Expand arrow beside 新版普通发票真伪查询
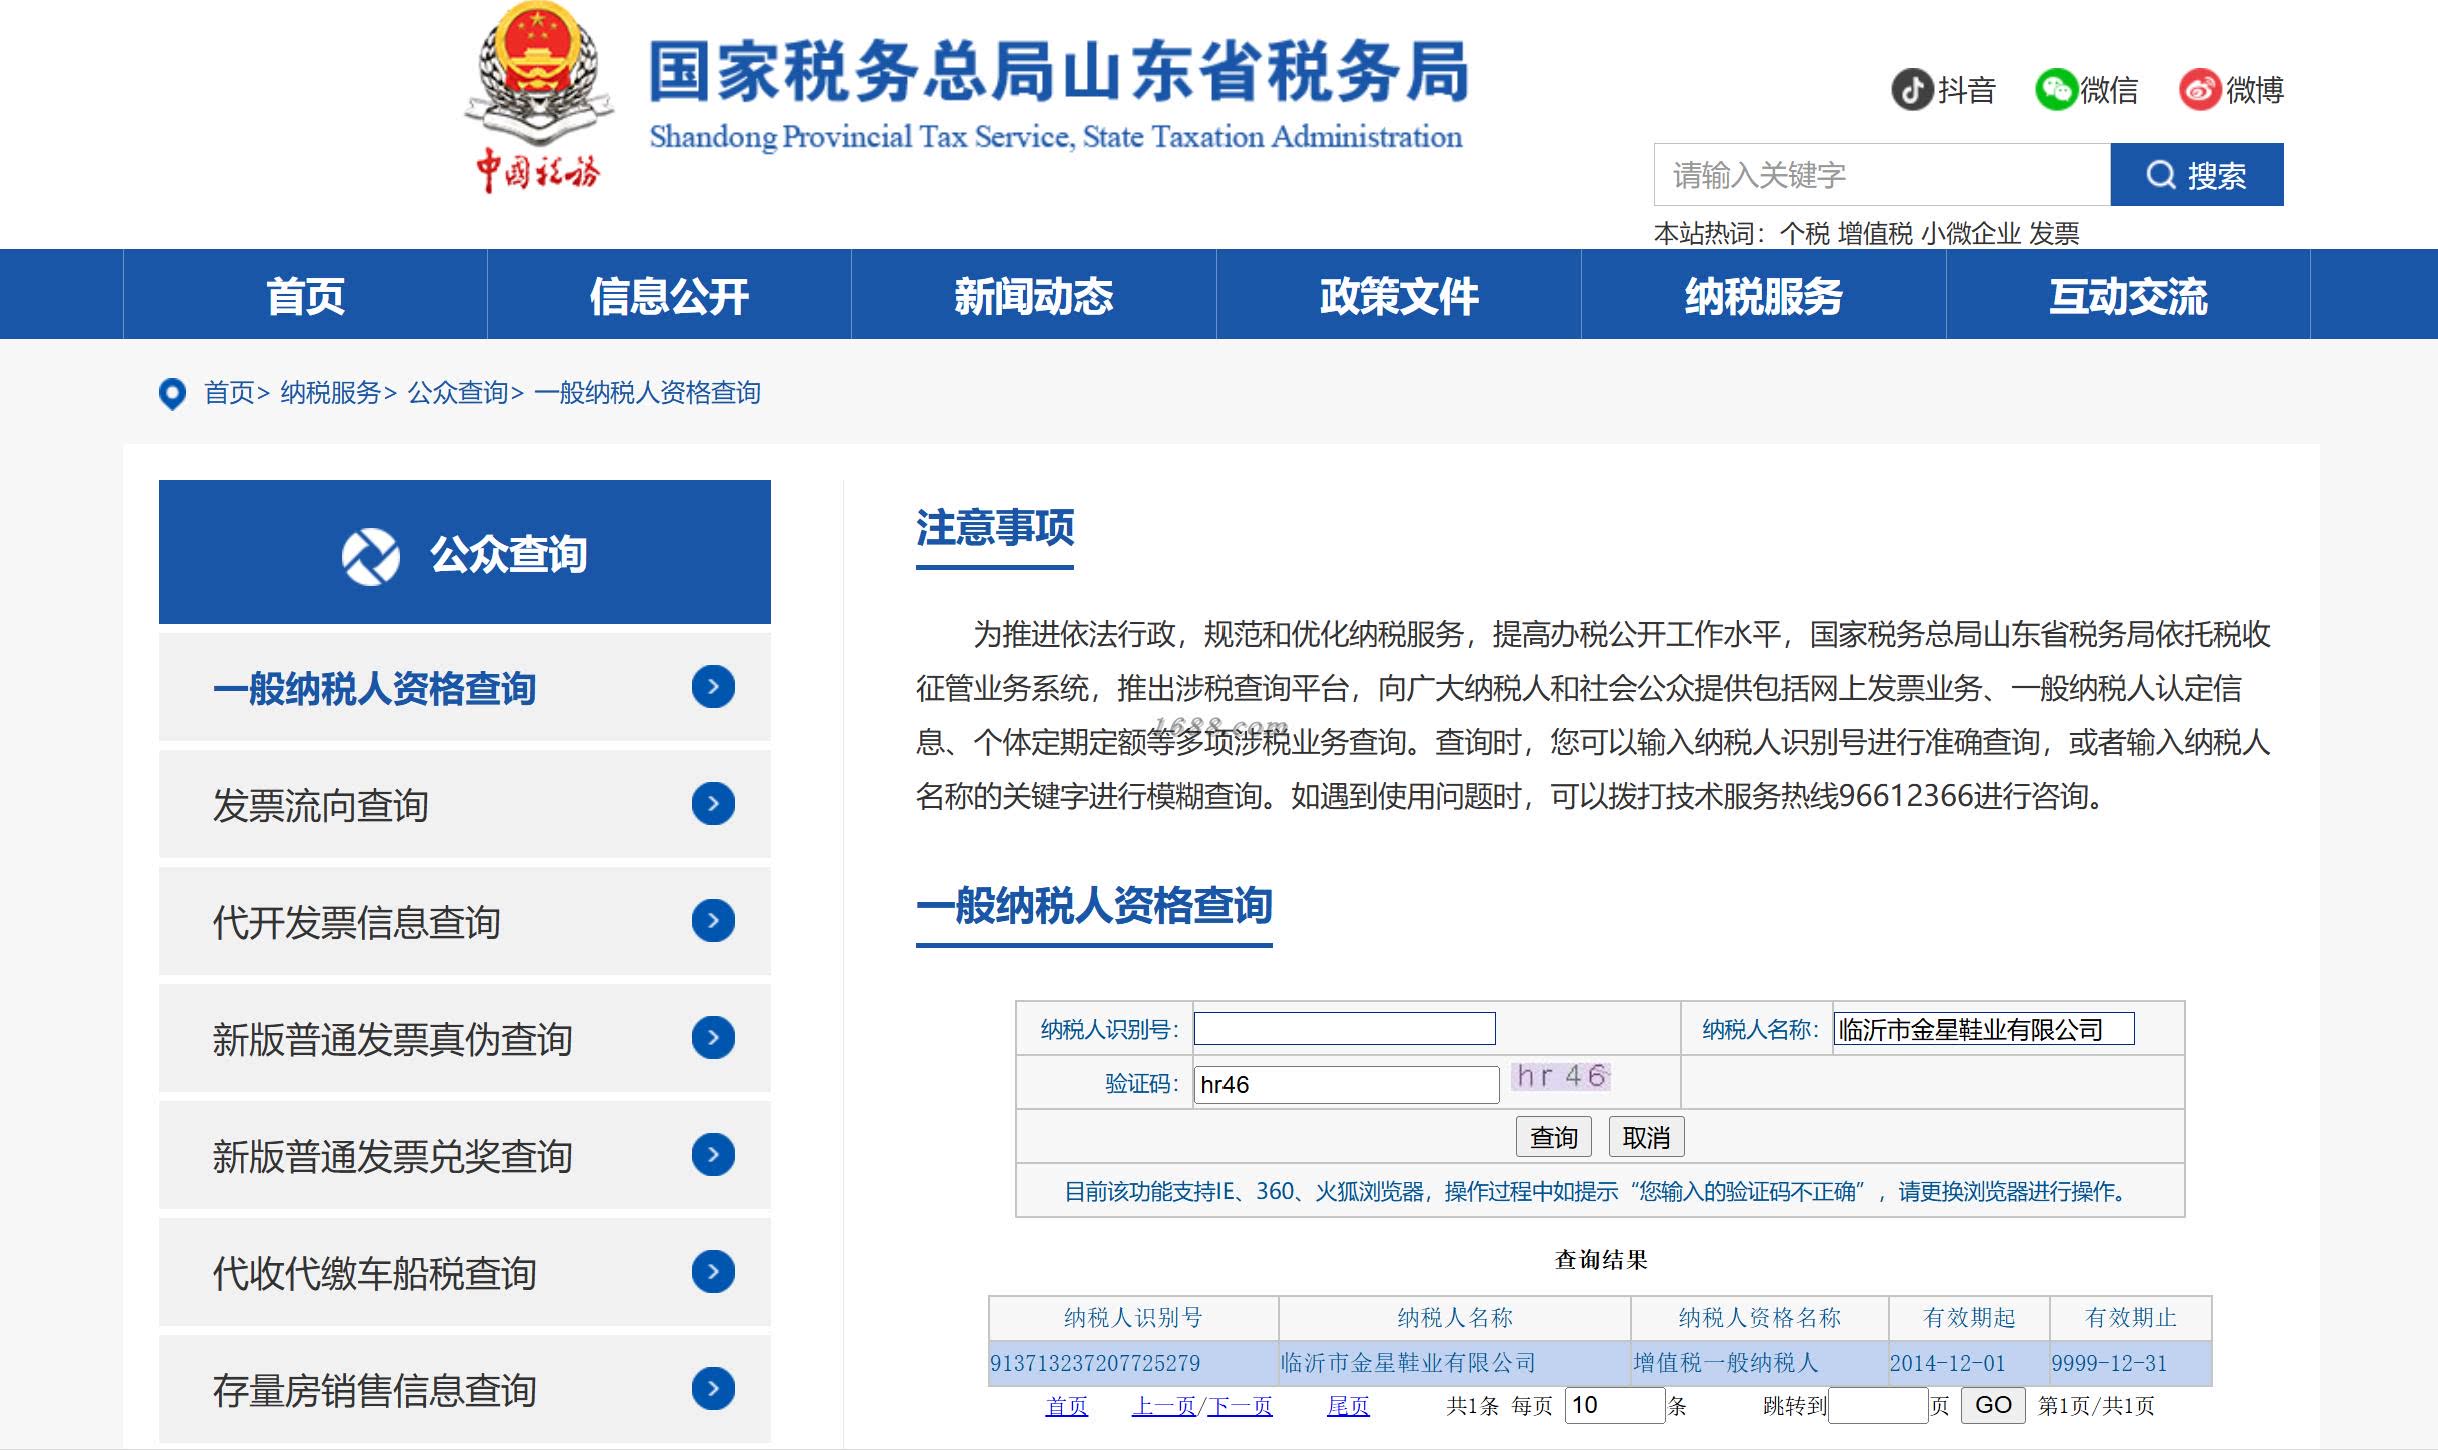The height and width of the screenshot is (1450, 2438). pos(713,1038)
